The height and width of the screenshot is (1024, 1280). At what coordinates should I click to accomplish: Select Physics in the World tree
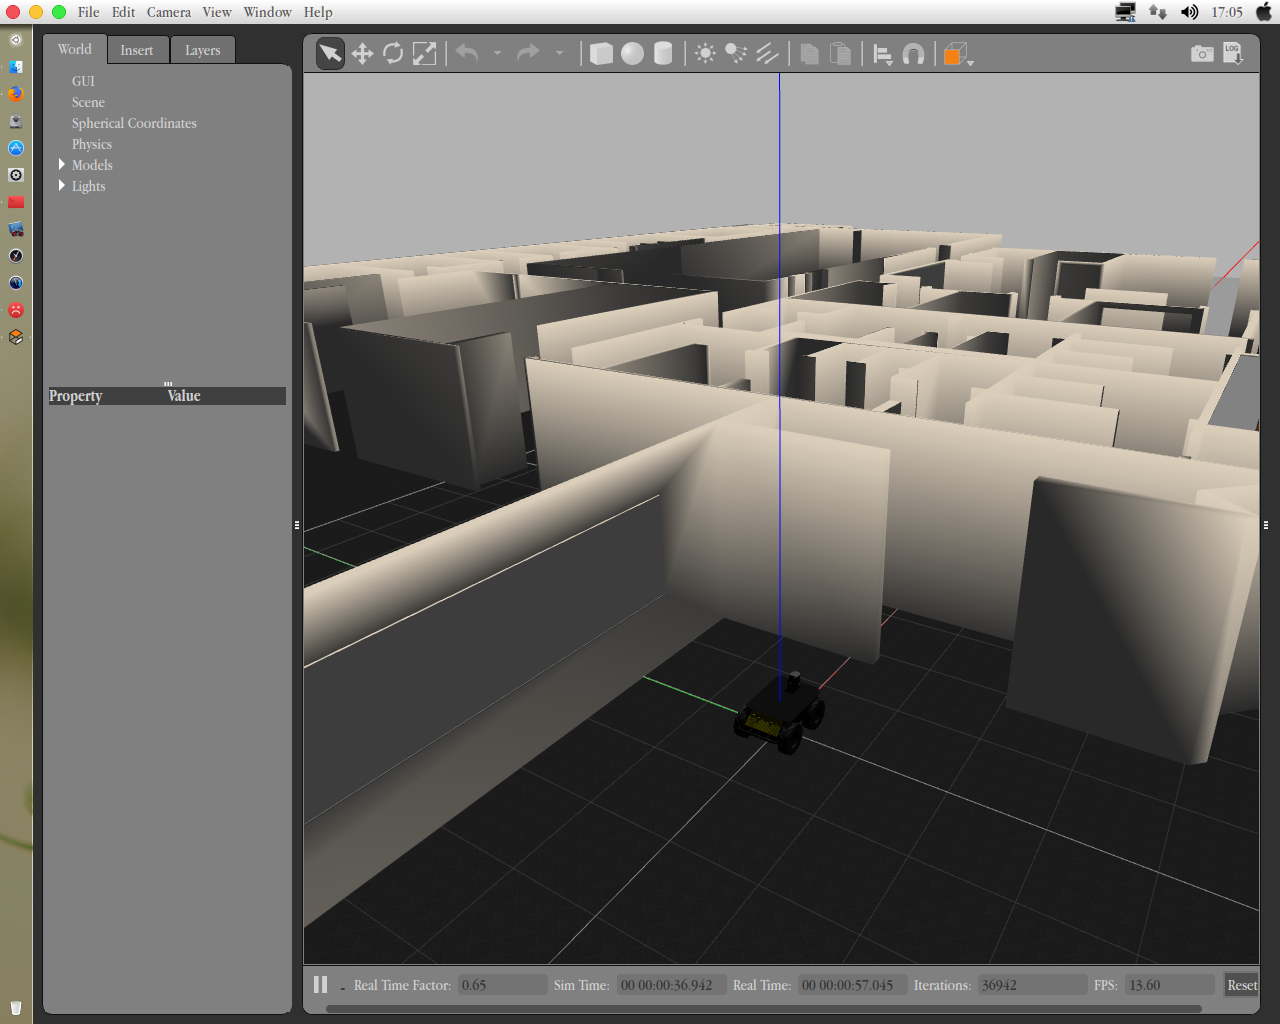click(x=92, y=144)
